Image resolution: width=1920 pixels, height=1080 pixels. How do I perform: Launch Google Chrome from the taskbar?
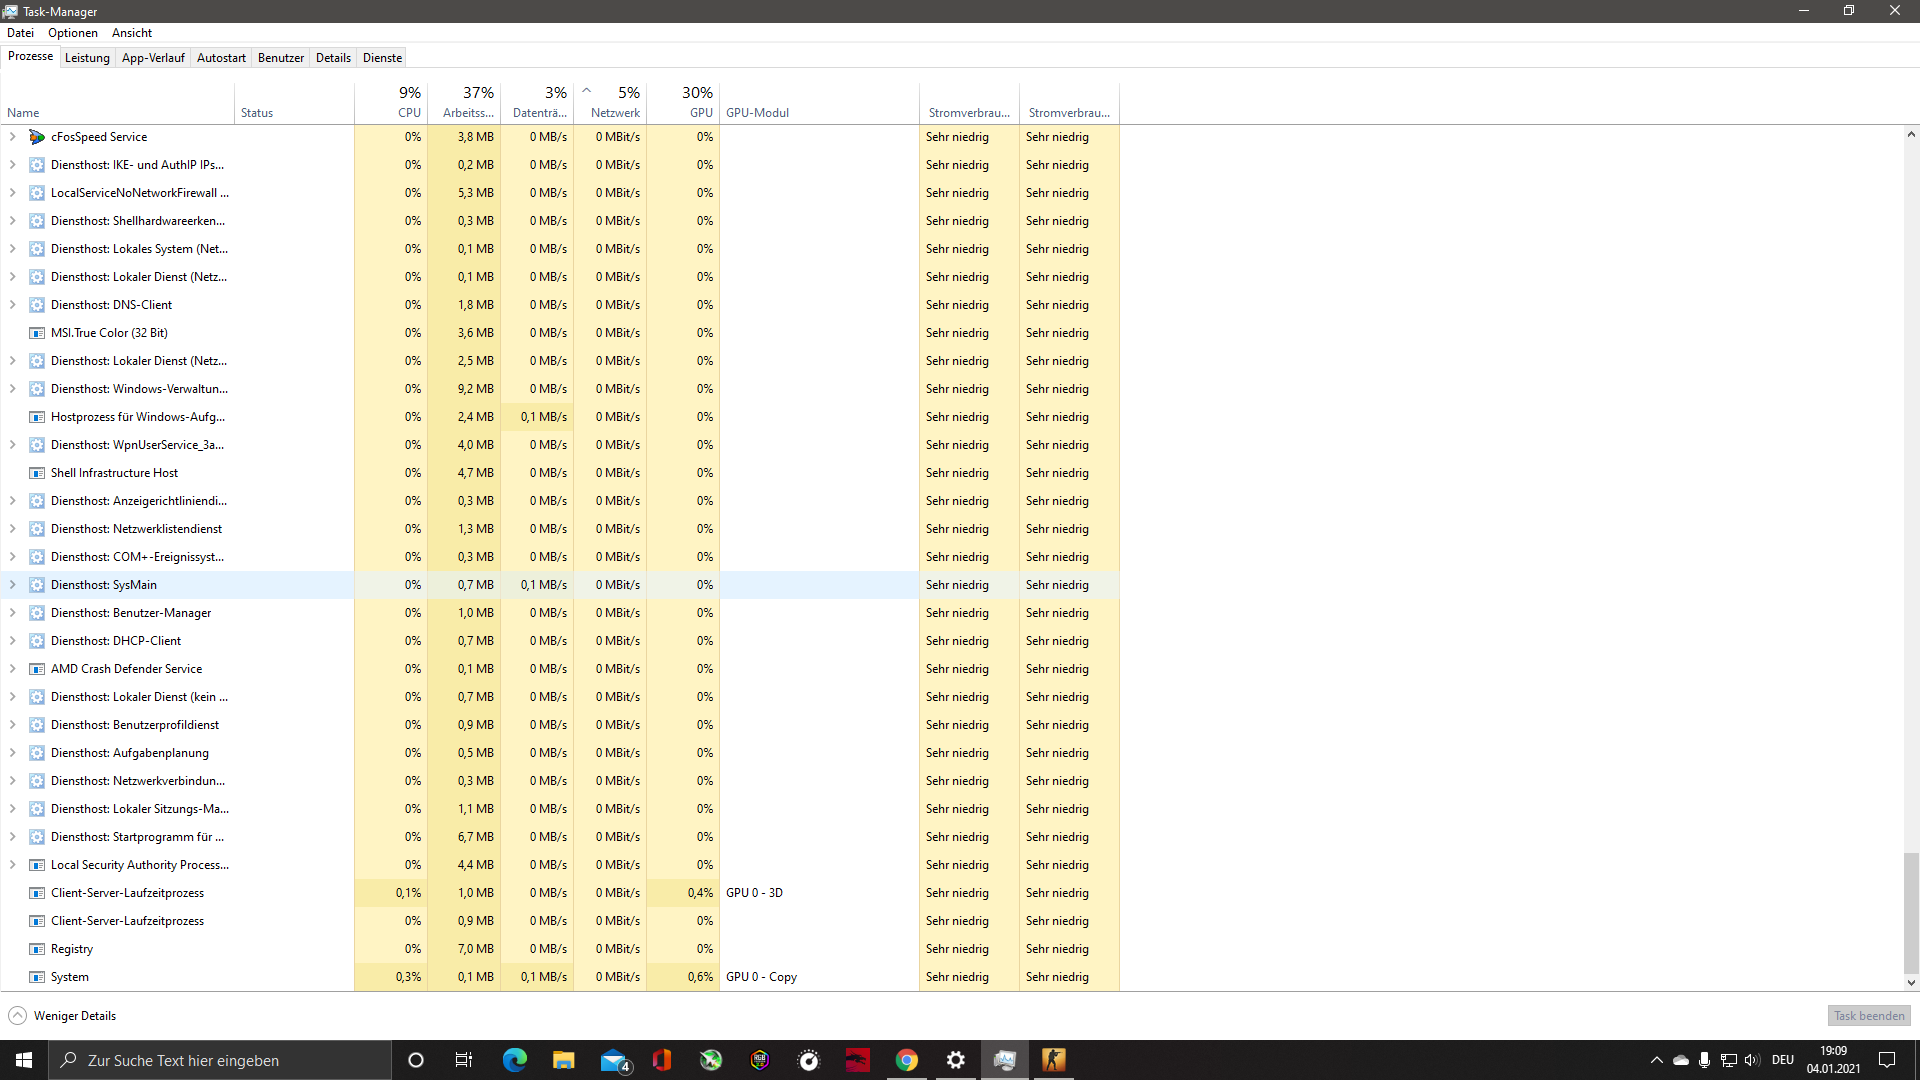click(906, 1060)
